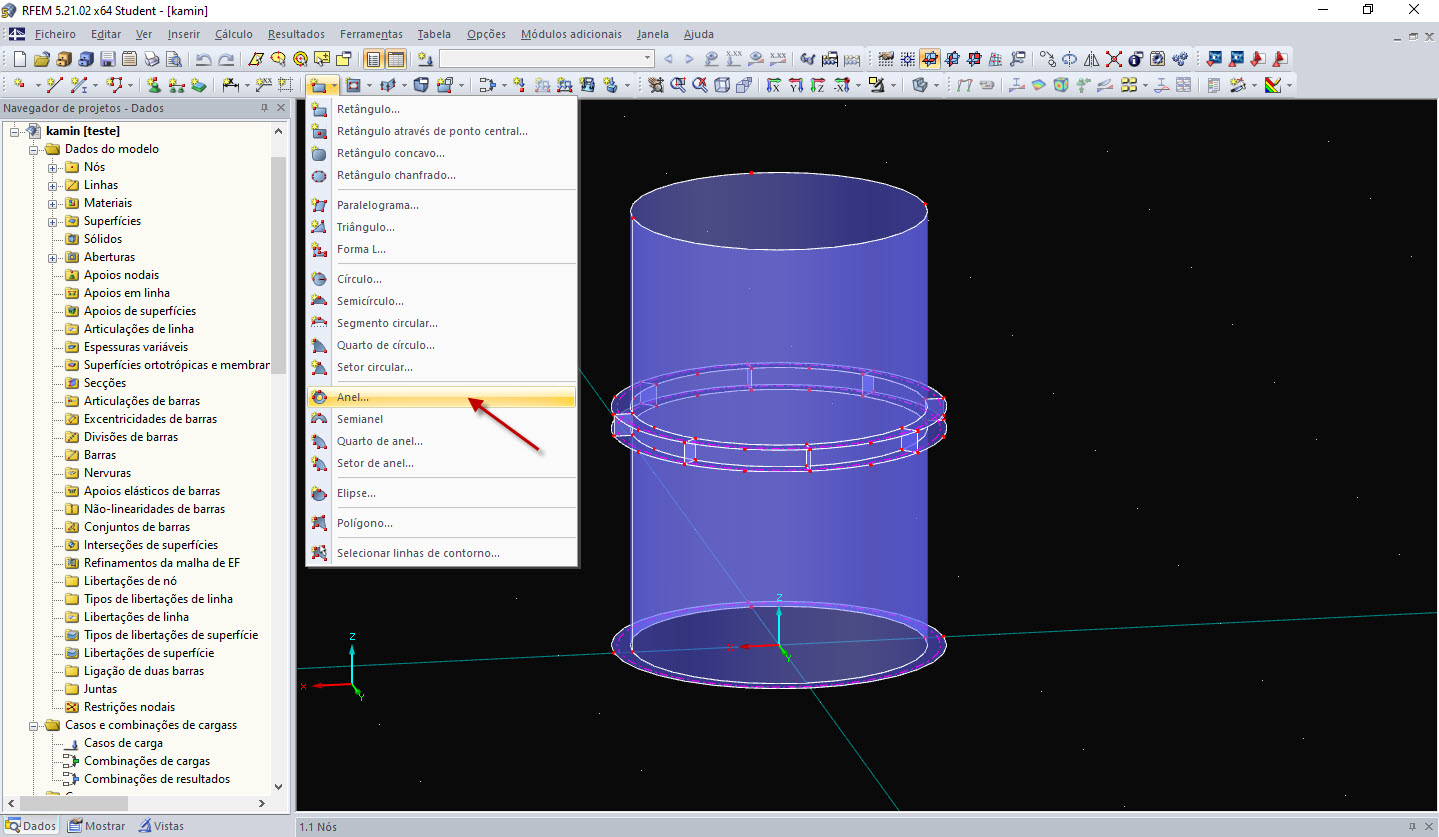Click the nodal support tool icon

[153, 85]
